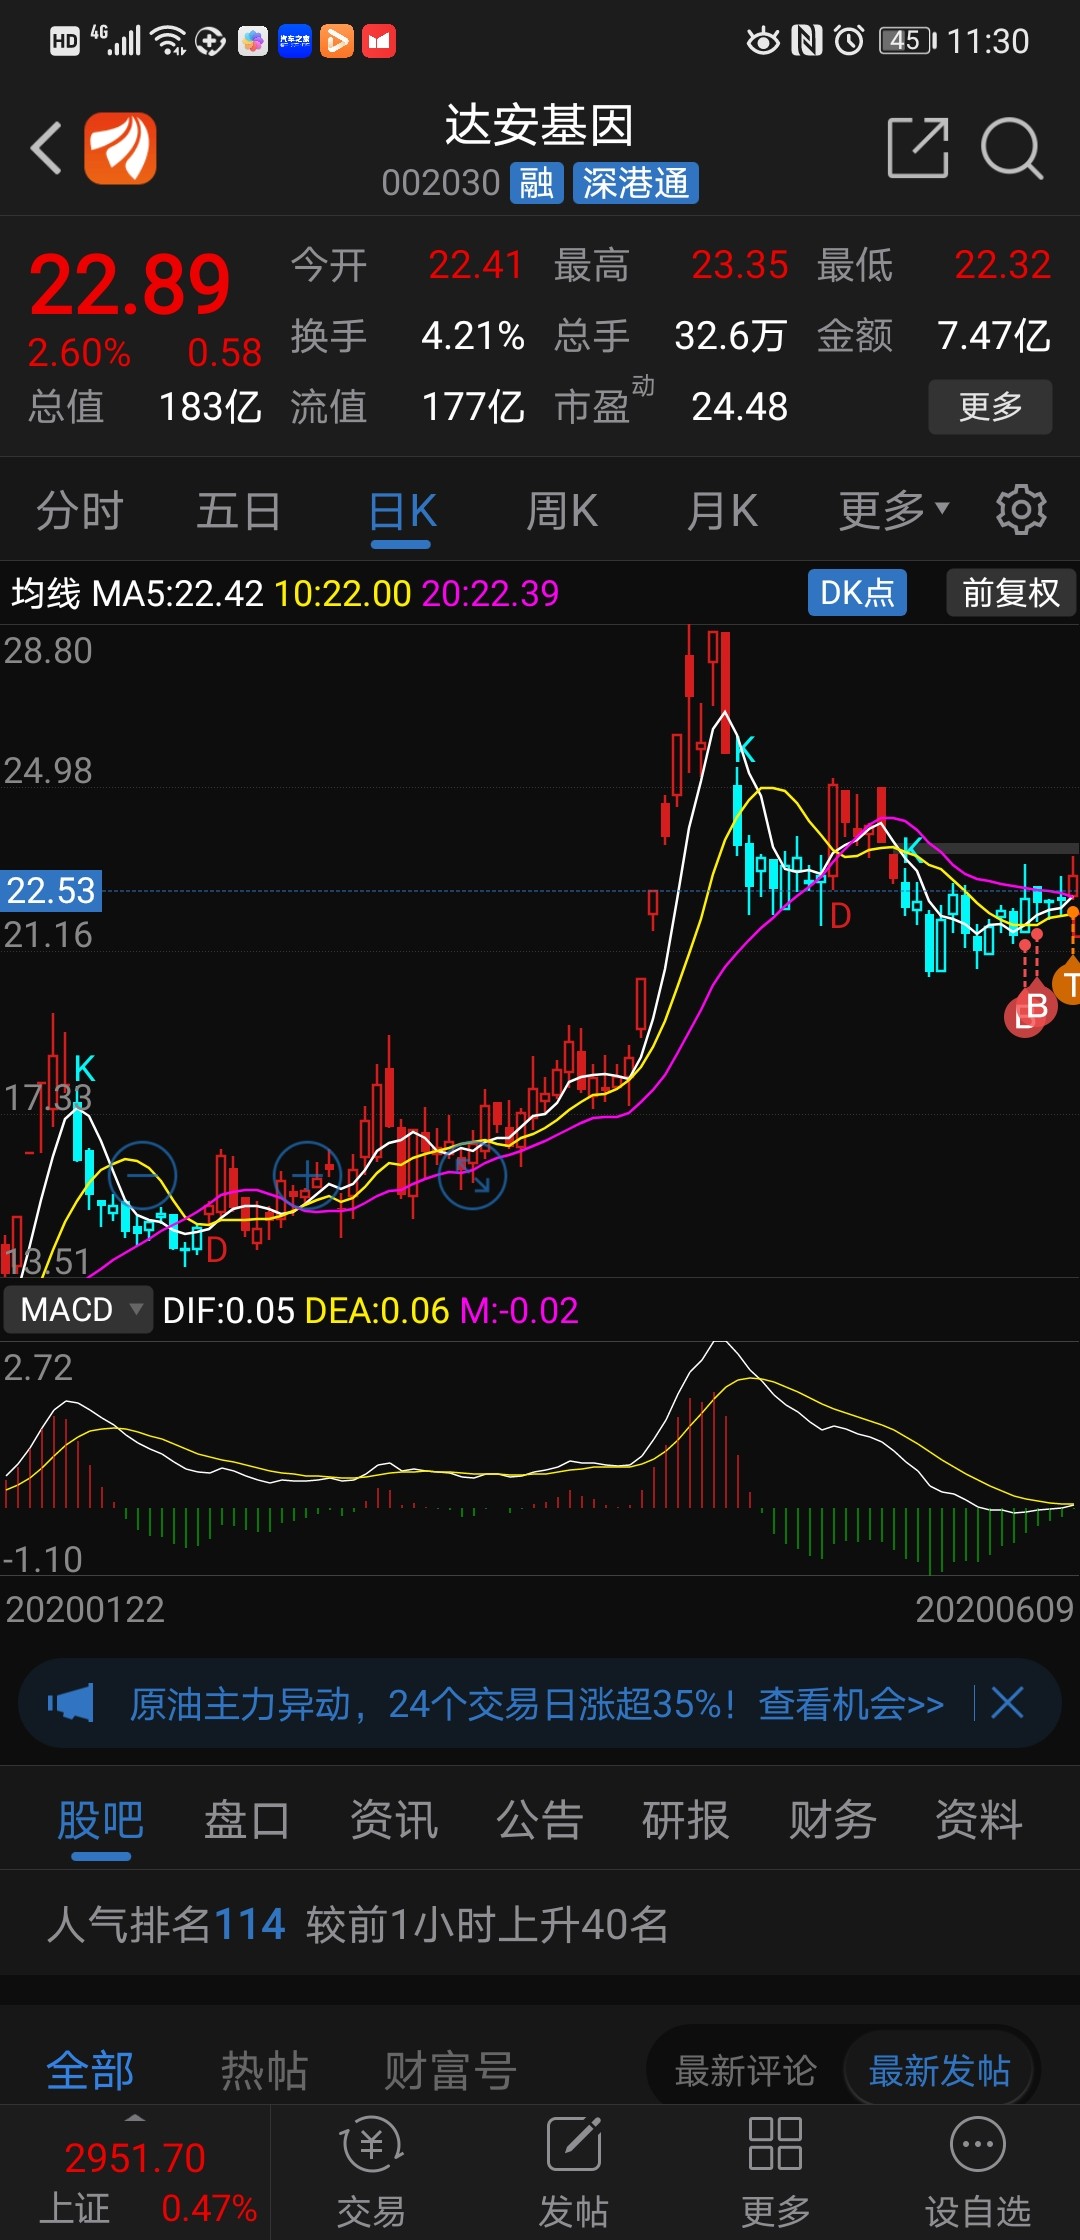Tap the red B buy marker on chart
The image size is (1080, 2240).
pos(1037,1006)
